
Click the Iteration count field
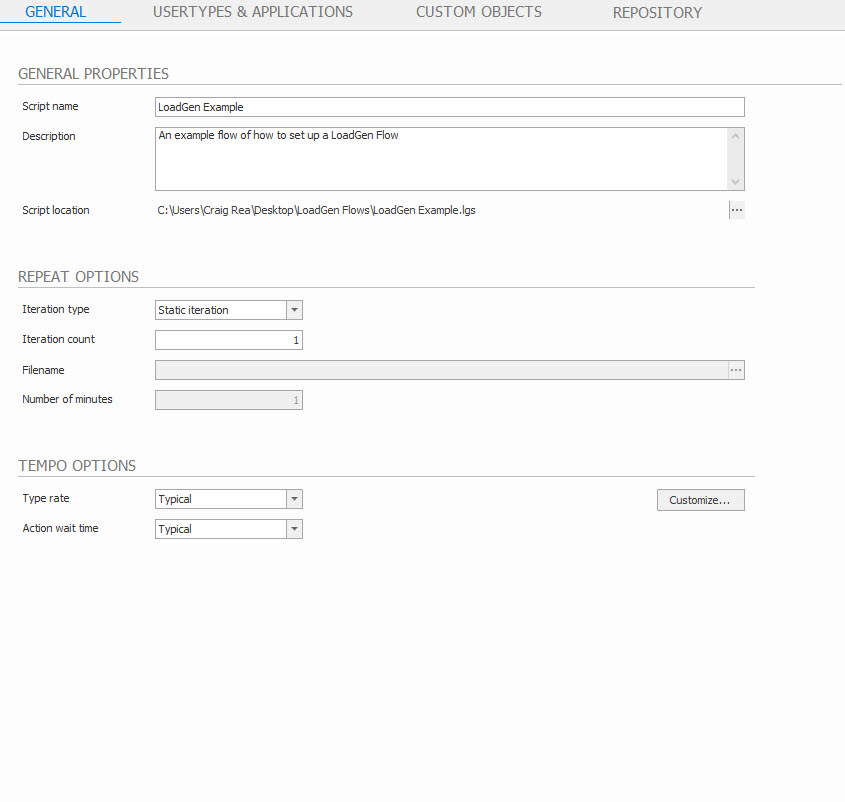tap(228, 340)
